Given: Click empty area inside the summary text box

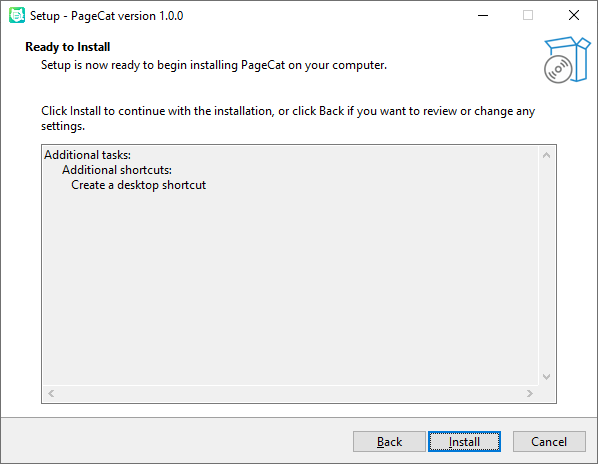Looking at the screenshot, I should [x=290, y=286].
